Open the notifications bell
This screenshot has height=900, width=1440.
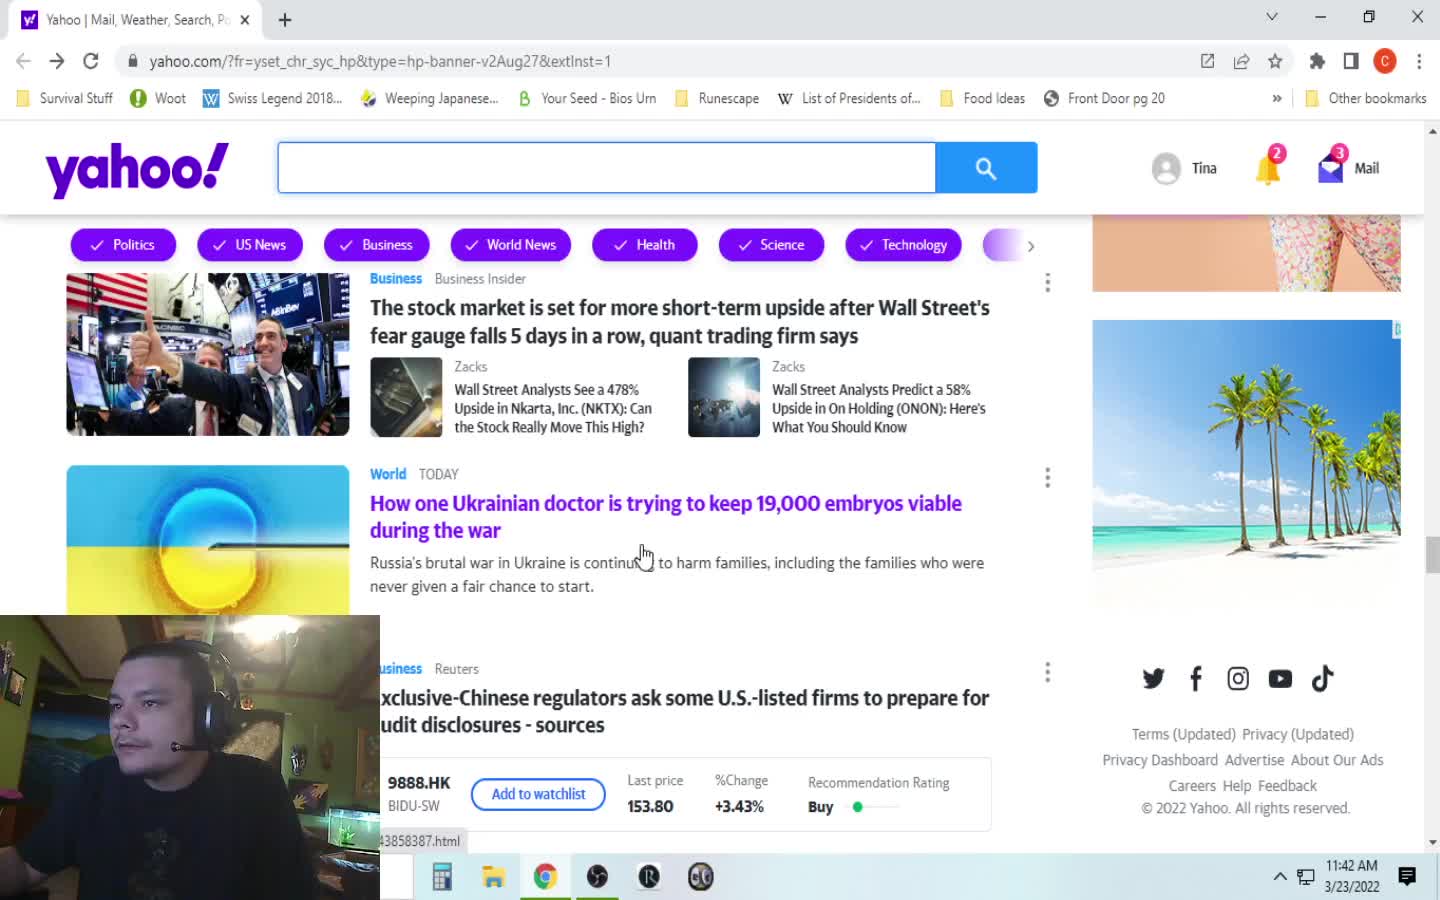(1268, 168)
